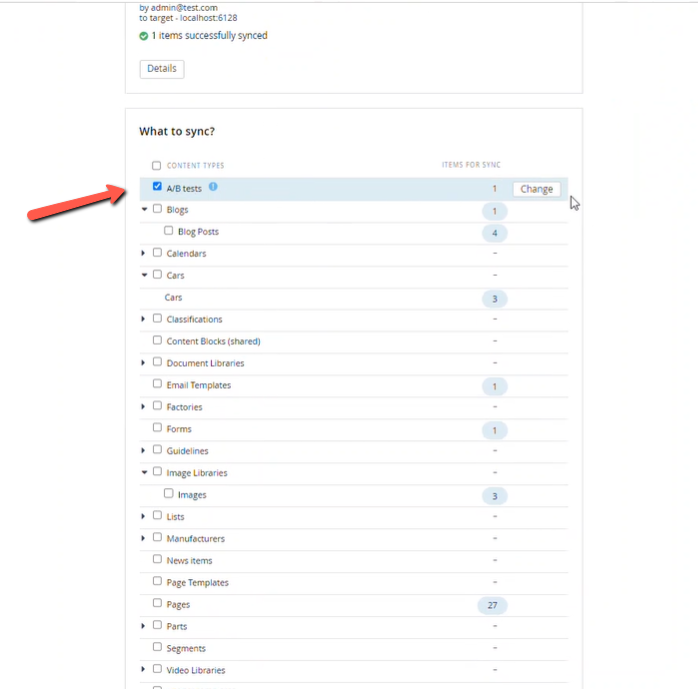Click the items badge for Blog Posts
Viewport: 698px width, 689px height.
pyautogui.click(x=494, y=233)
